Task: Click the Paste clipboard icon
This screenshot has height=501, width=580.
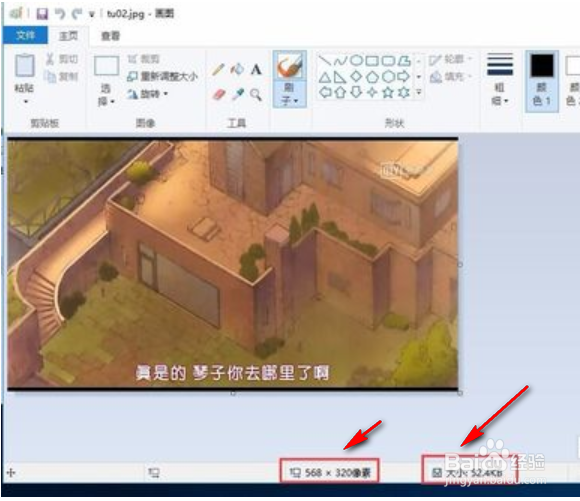Action: [x=25, y=65]
